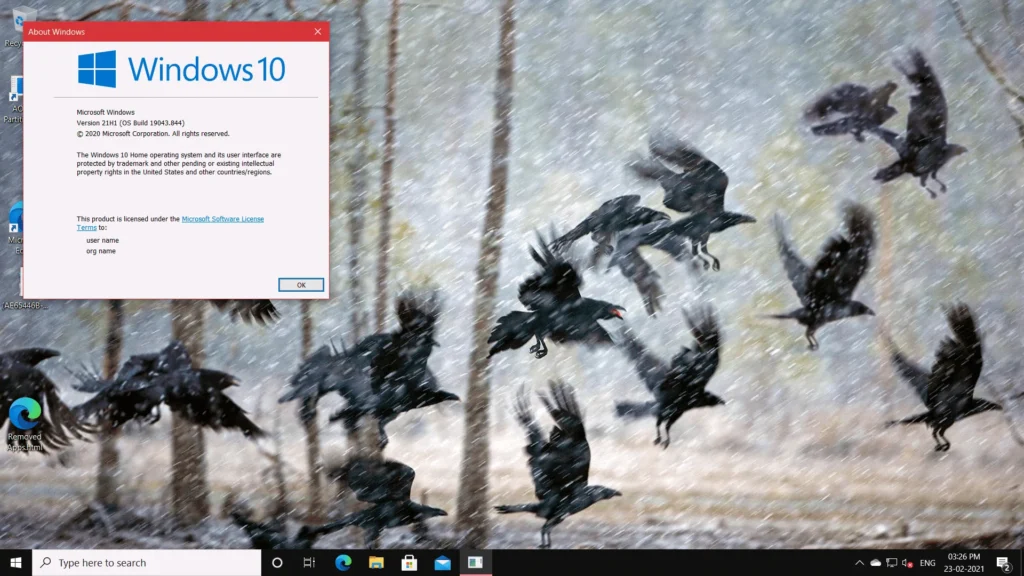Select the Recycle Bin desktop icon
Image resolution: width=1024 pixels, height=576 pixels.
click(x=14, y=26)
